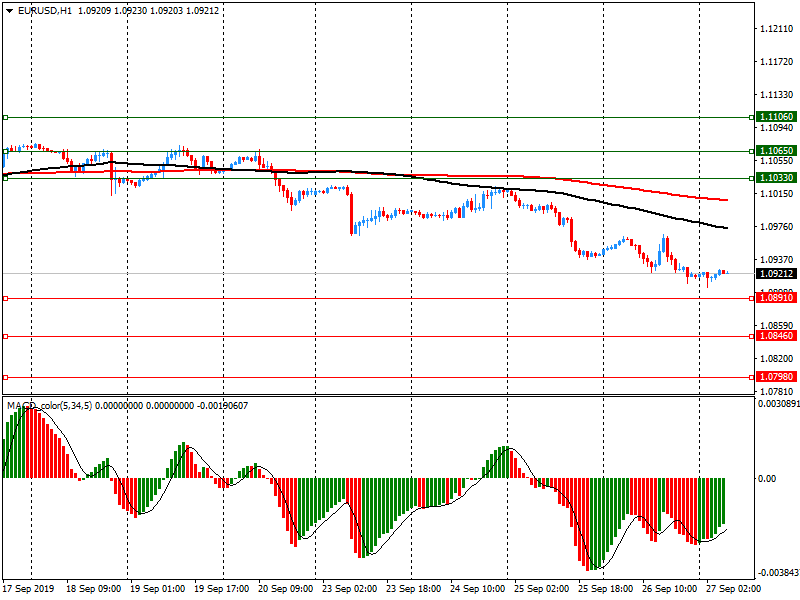Screen dimensions: 800x600
Task: Click end of the red moving average line
Action: click(727, 200)
